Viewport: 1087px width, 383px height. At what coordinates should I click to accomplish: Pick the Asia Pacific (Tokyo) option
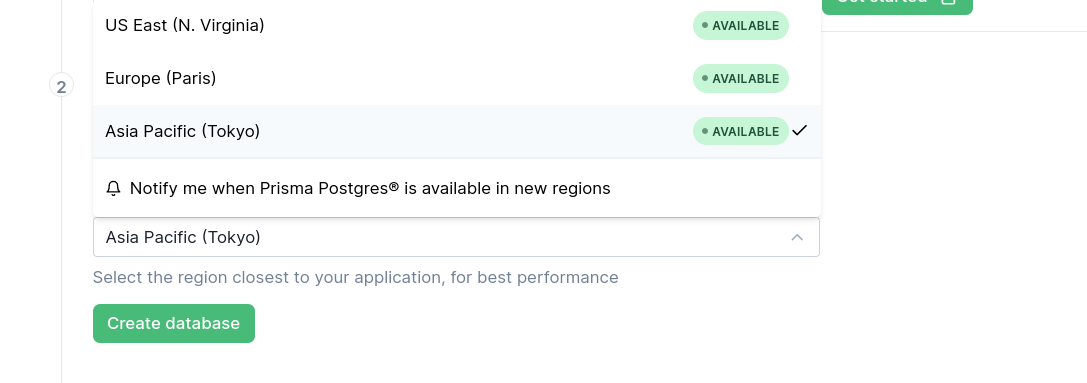click(457, 131)
